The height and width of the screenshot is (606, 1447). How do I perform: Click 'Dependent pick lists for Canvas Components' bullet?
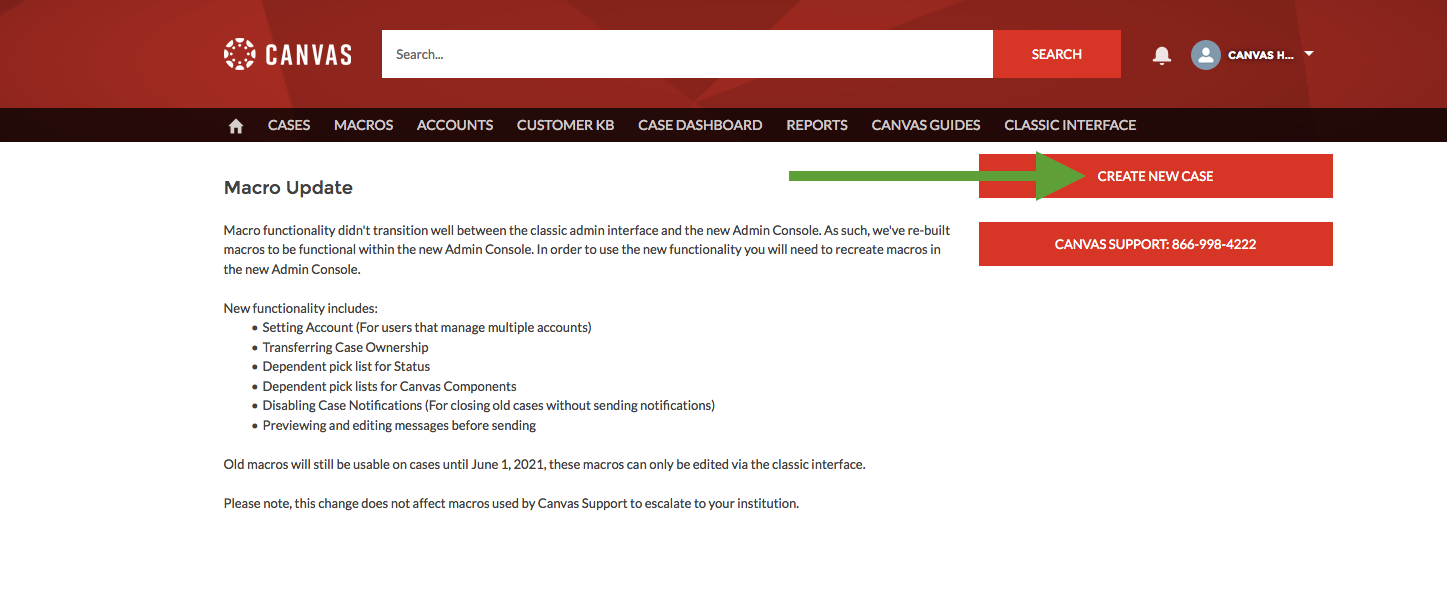pos(389,386)
